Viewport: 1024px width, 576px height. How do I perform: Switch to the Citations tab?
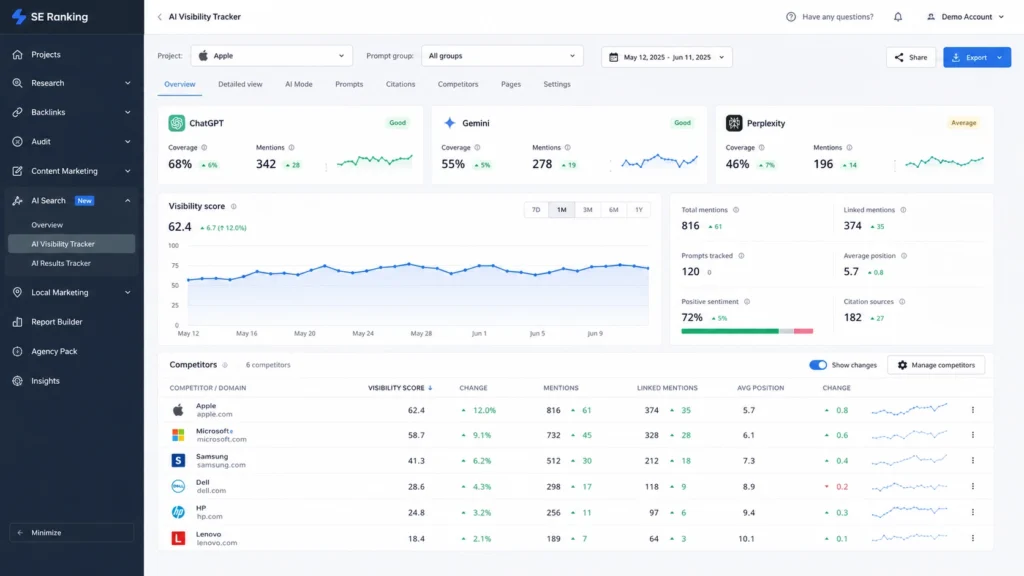coord(400,84)
